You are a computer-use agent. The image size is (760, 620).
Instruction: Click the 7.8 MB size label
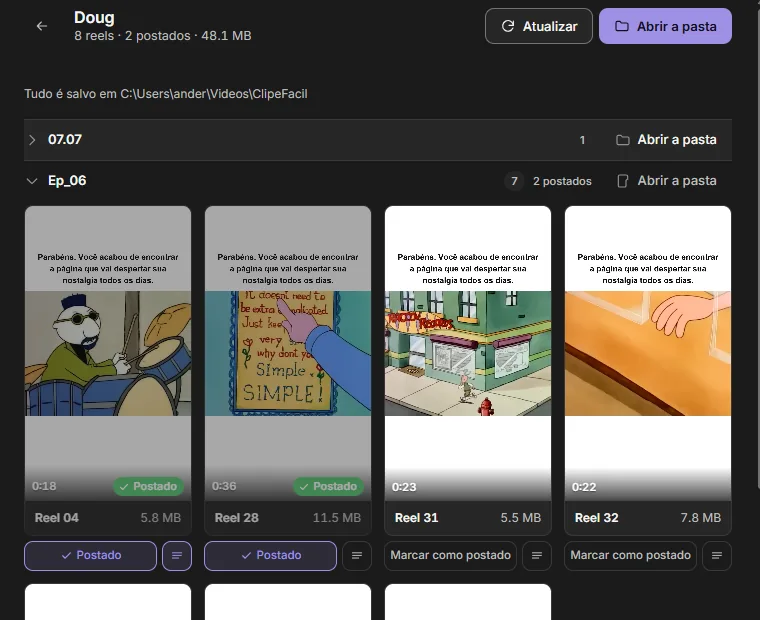[700, 518]
